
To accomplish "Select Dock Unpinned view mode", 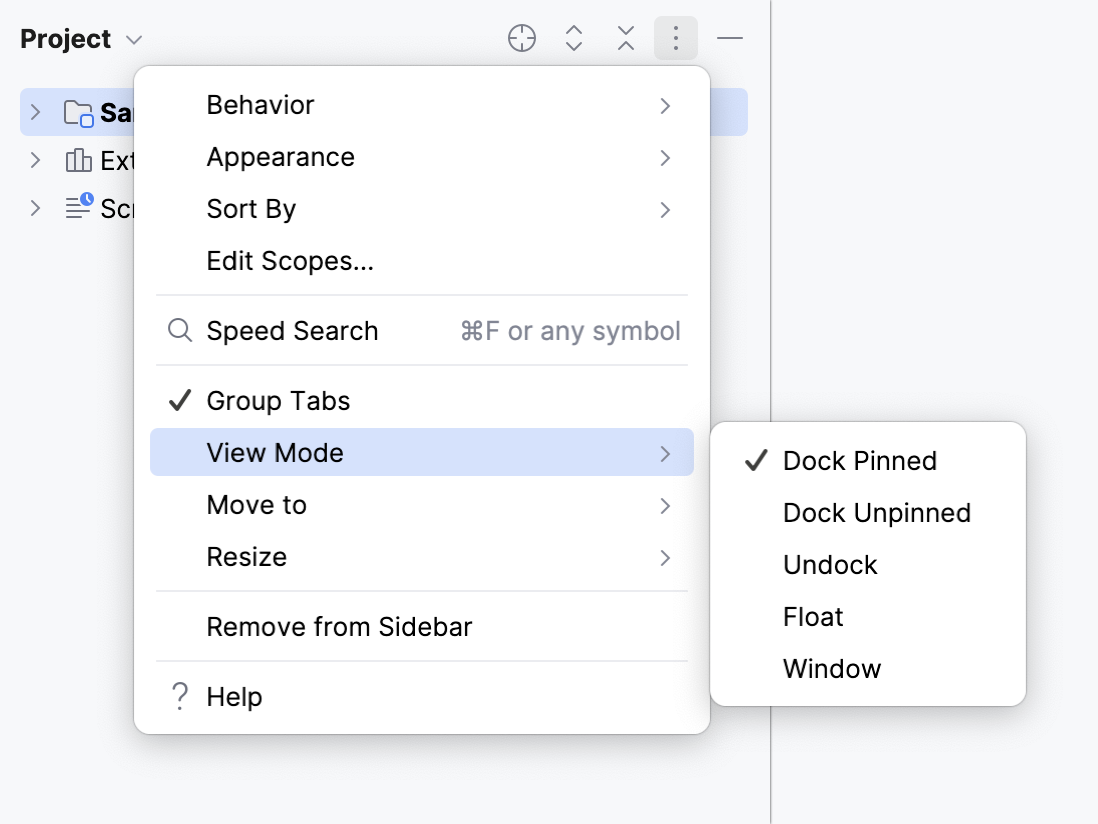I will pos(877,512).
